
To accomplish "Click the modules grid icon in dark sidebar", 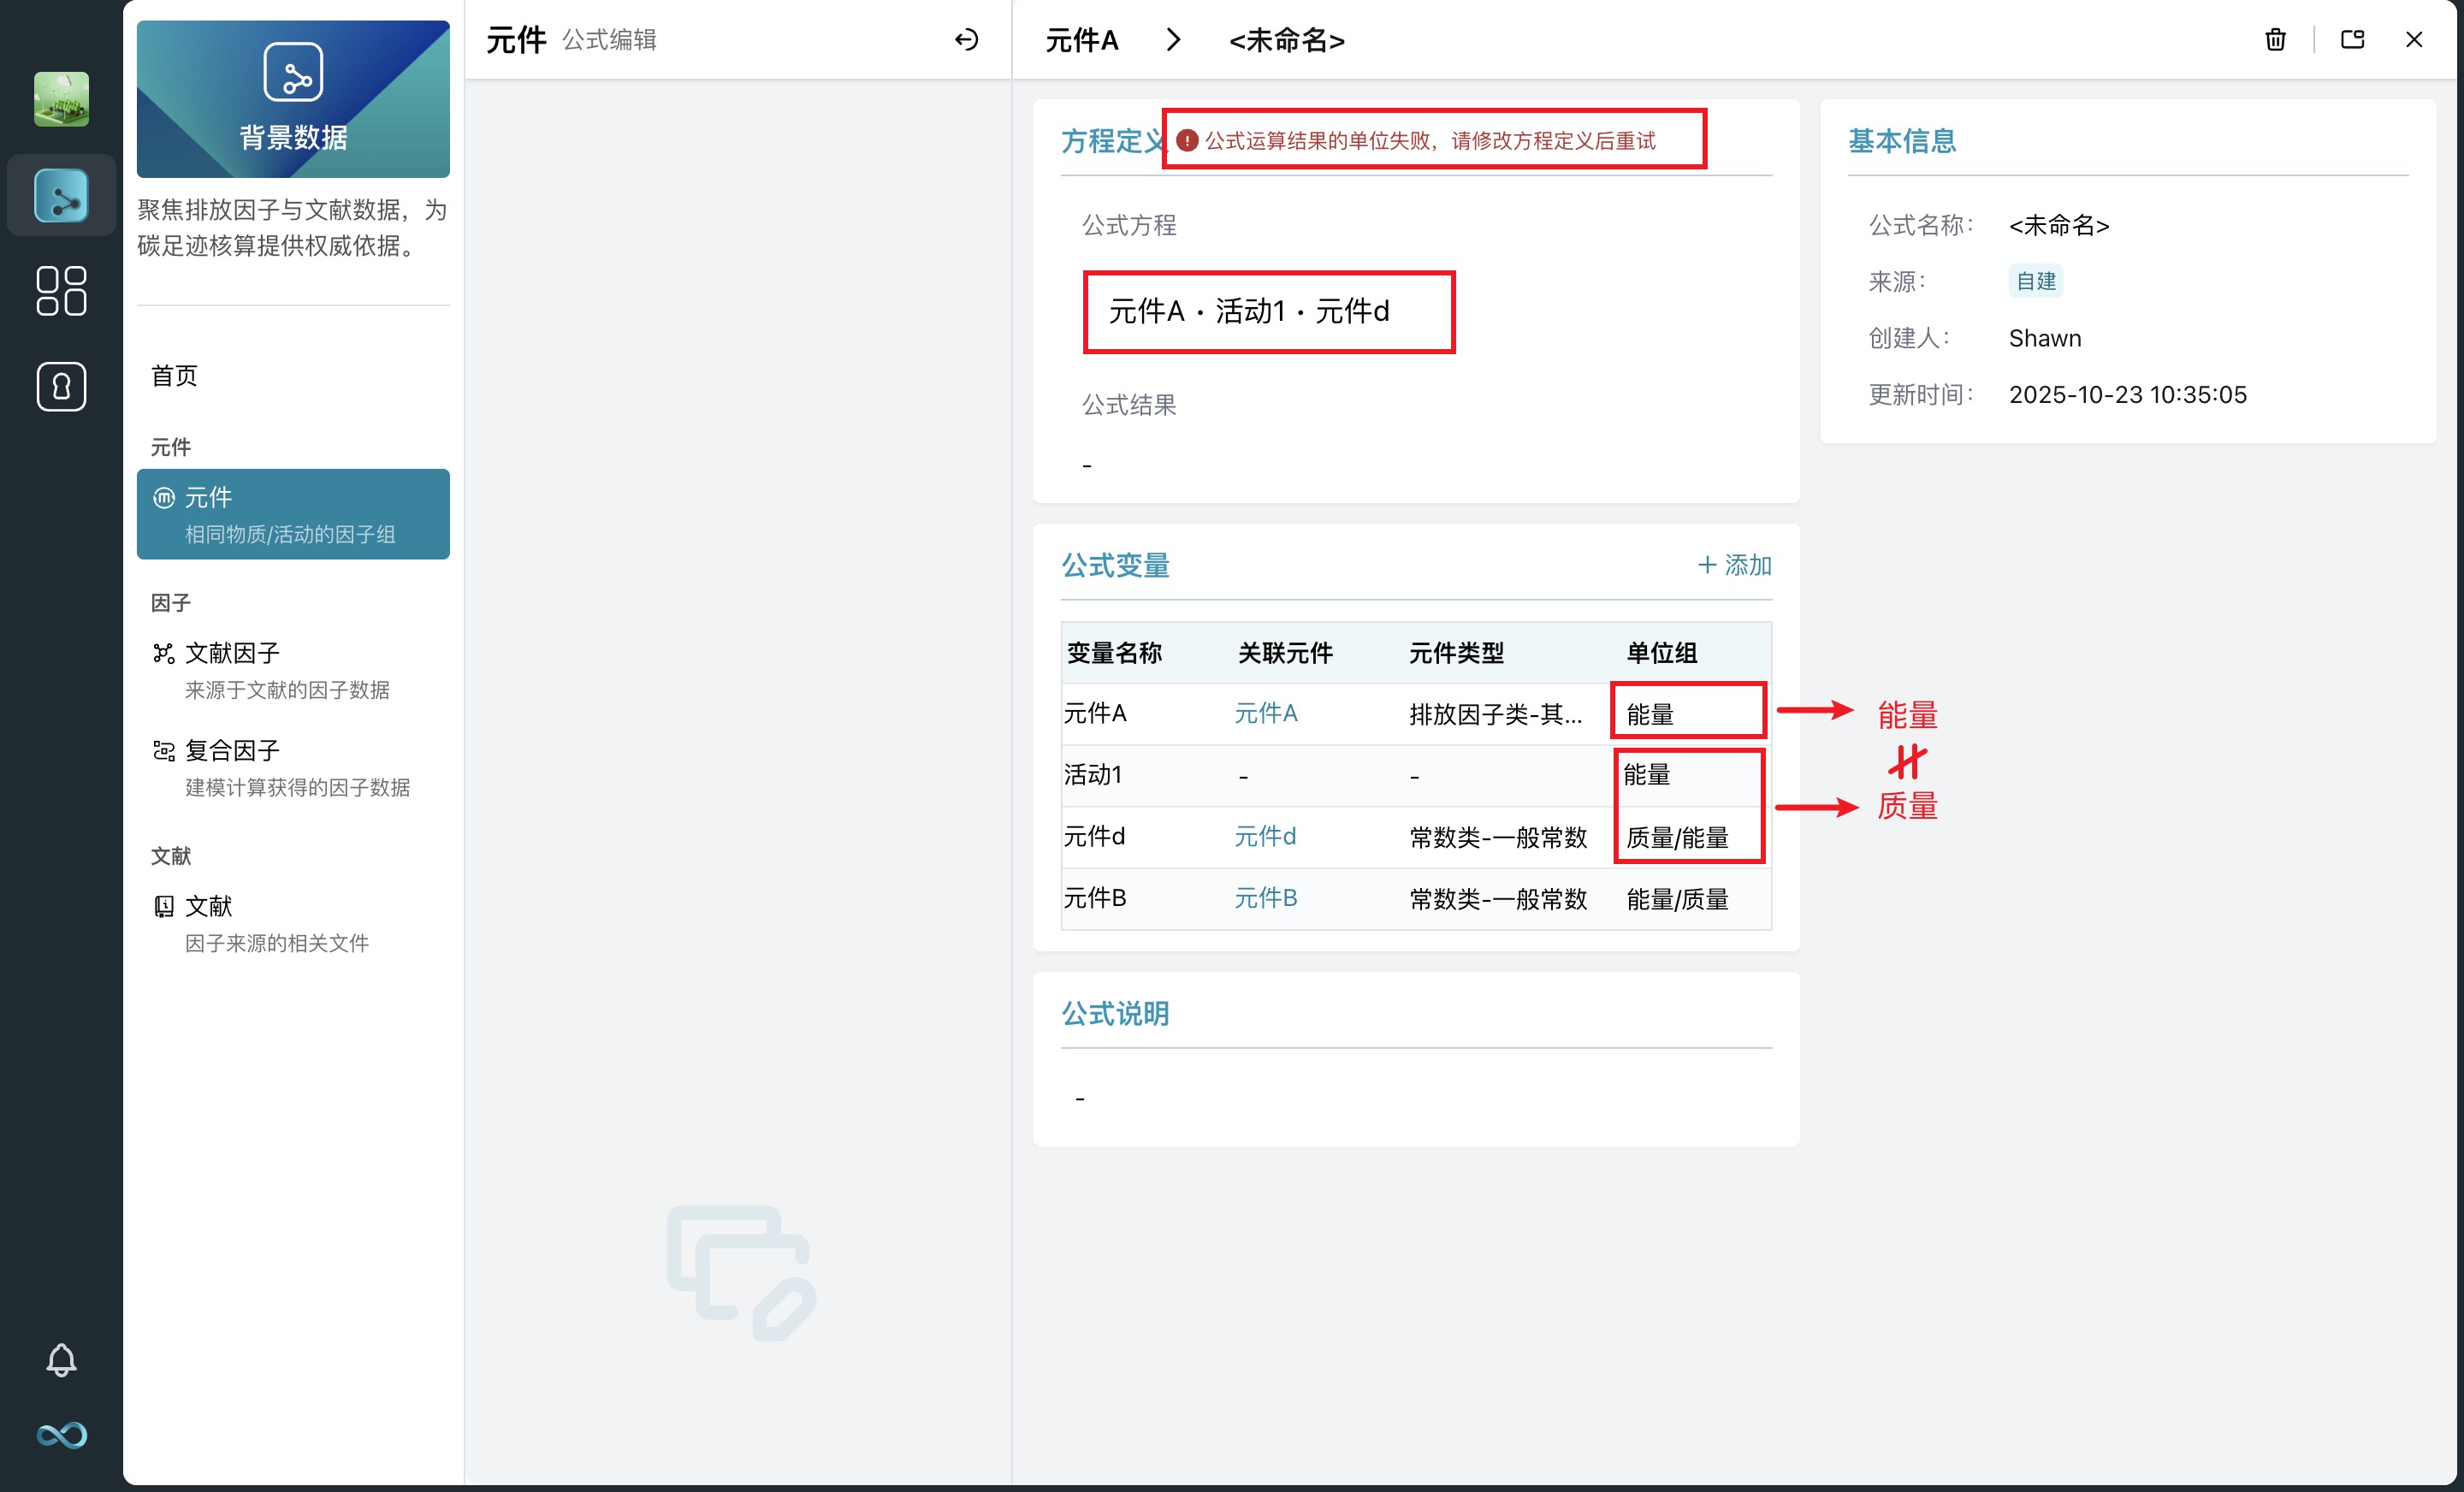I will 60,291.
